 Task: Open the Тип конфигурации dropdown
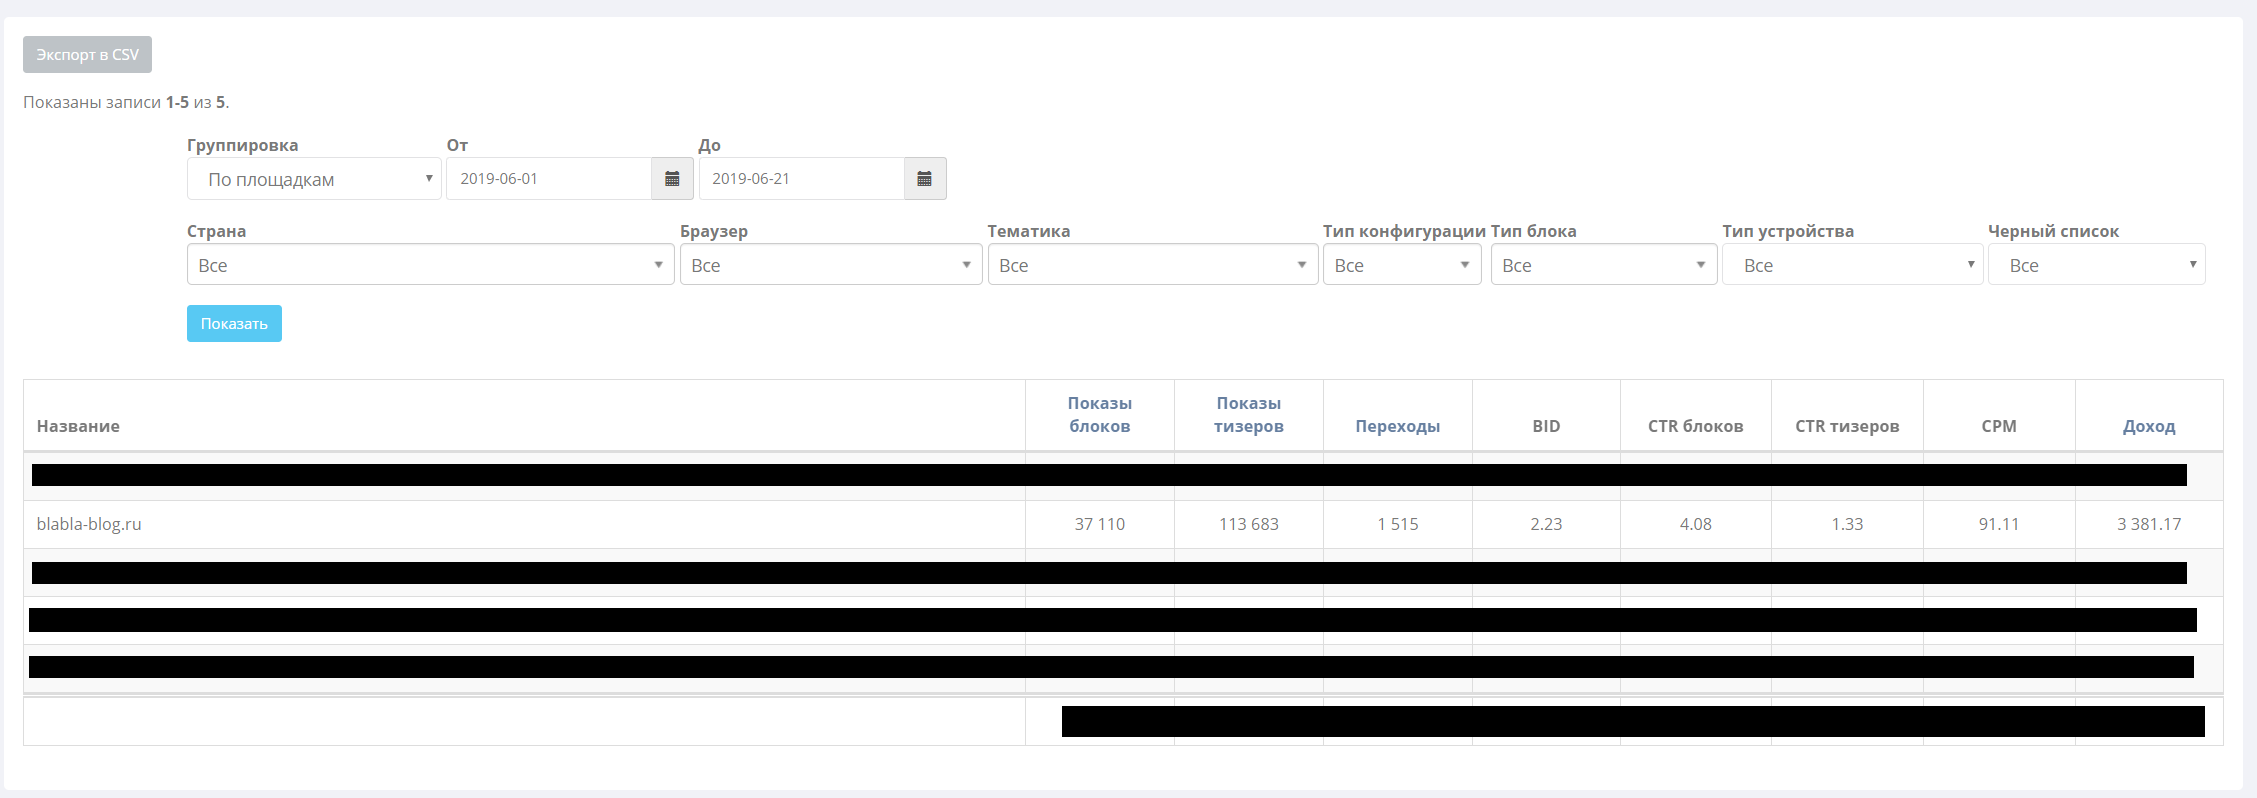click(x=1402, y=265)
